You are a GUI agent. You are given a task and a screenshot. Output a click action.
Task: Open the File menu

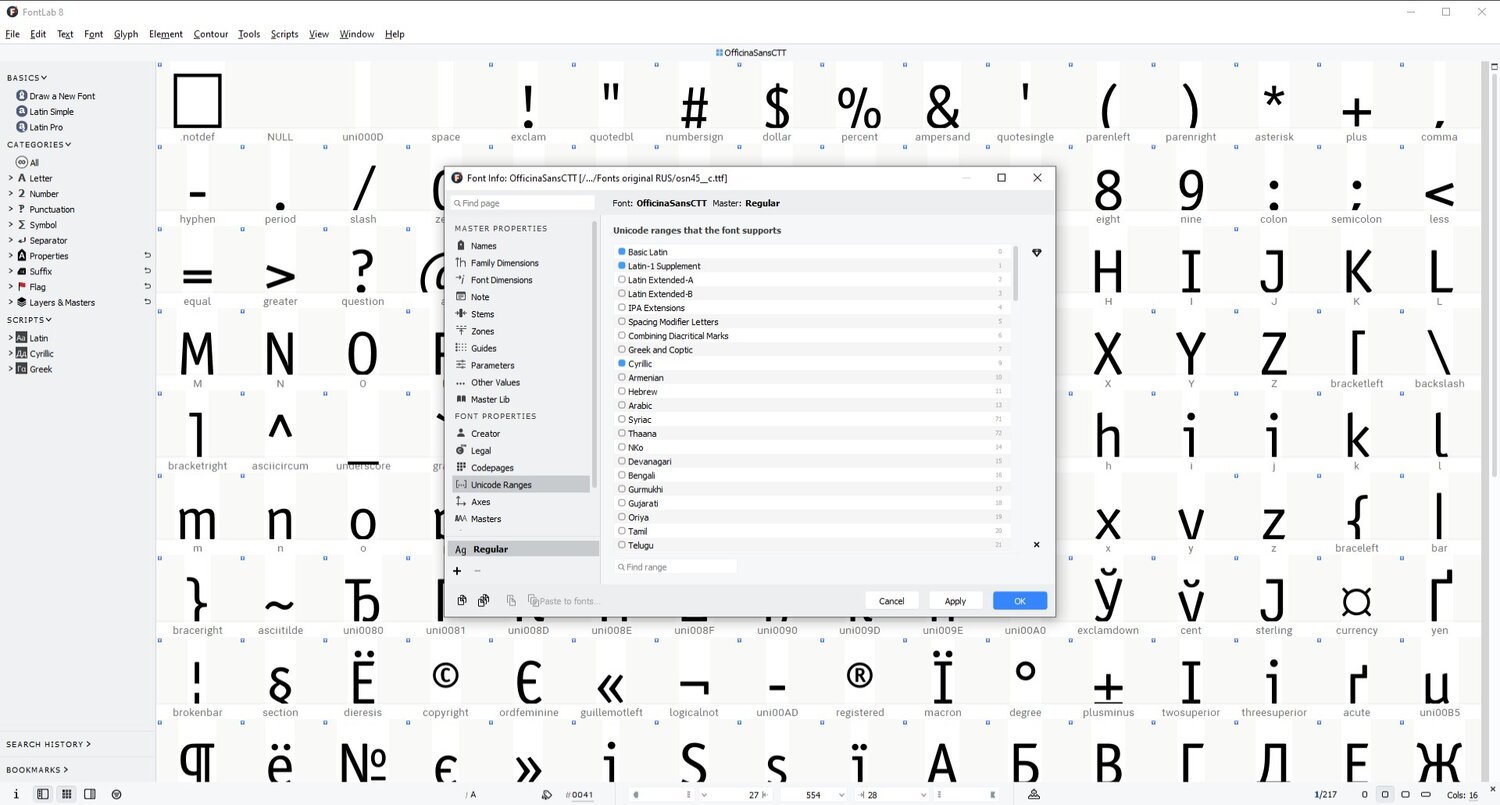pyautogui.click(x=13, y=34)
